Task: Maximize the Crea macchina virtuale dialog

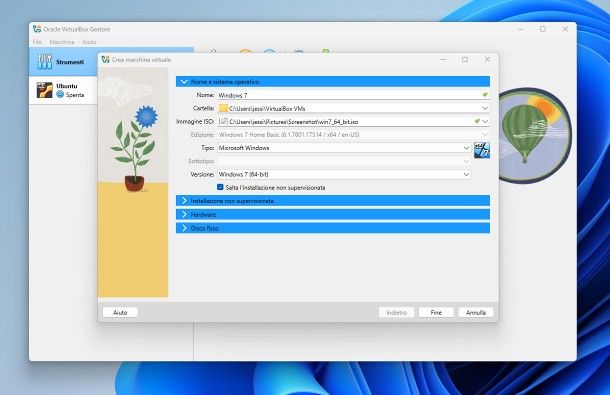Action: 465,60
